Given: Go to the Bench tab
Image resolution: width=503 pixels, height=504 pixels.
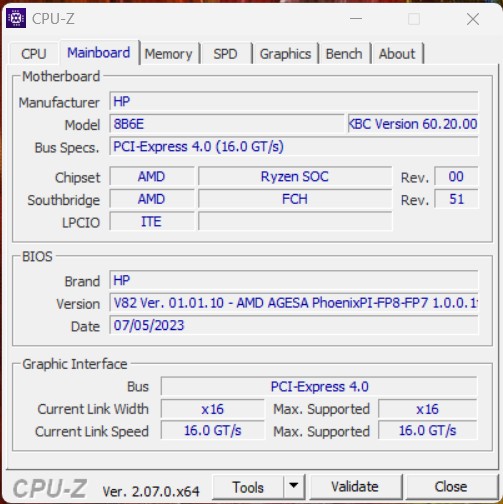Looking at the screenshot, I should tap(344, 54).
